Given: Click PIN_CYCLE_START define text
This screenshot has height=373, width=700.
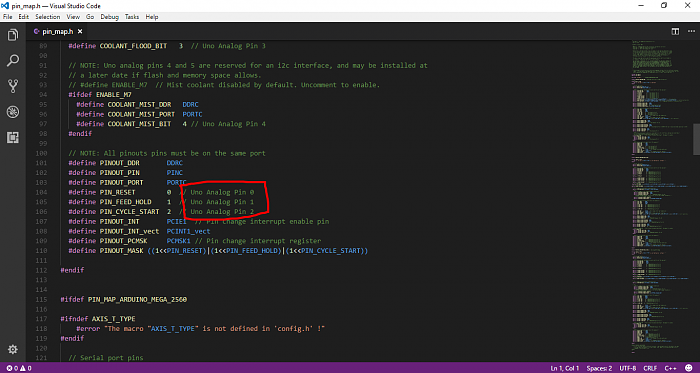Looking at the screenshot, I should coord(129,211).
